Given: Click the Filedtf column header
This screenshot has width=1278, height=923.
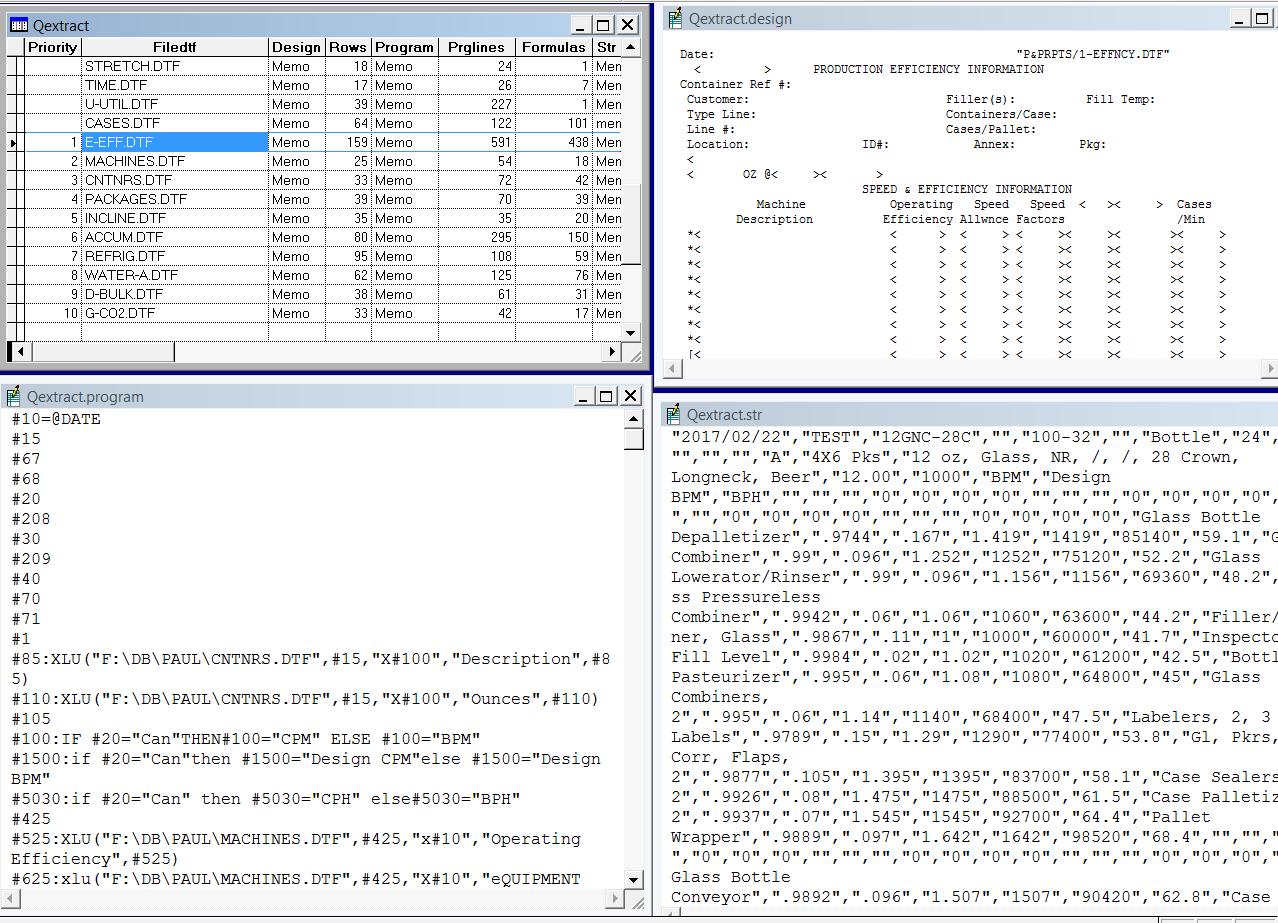Looking at the screenshot, I should pos(175,47).
